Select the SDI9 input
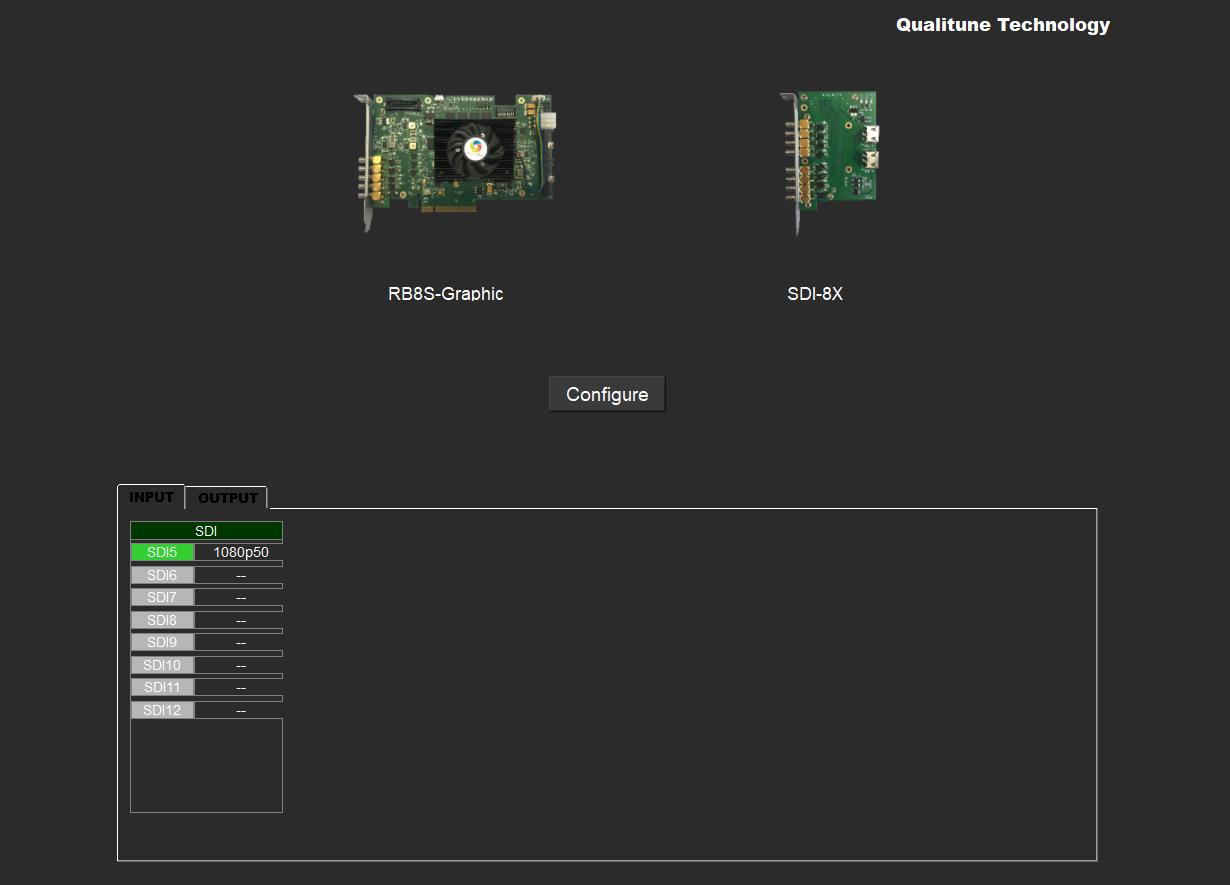Screen dimensions: 1230x885 [x=162, y=642]
